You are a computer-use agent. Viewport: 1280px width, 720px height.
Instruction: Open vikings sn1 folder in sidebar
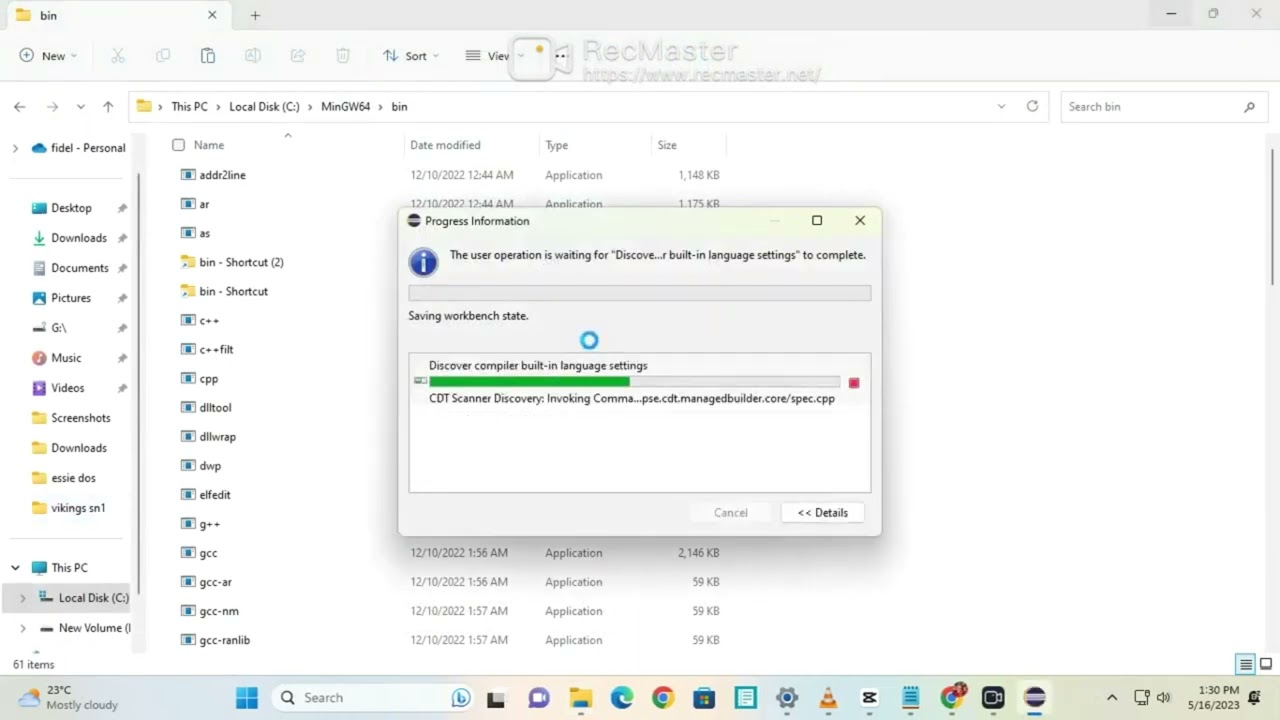78,508
